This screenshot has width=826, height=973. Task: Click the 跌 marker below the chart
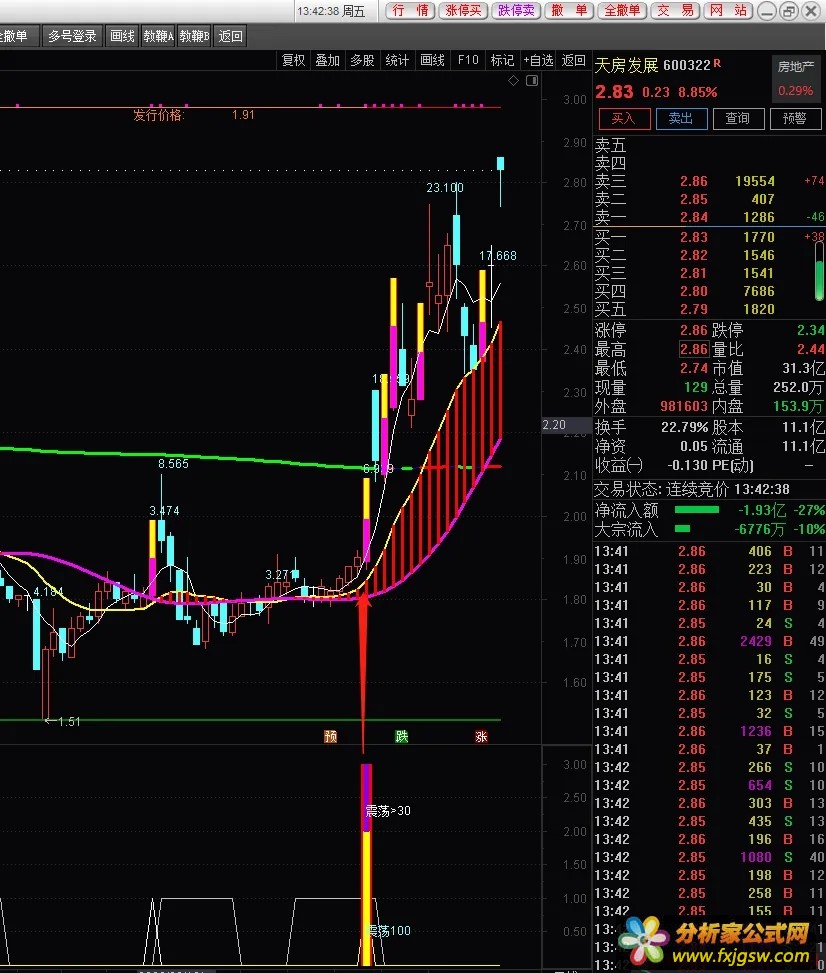[x=402, y=737]
